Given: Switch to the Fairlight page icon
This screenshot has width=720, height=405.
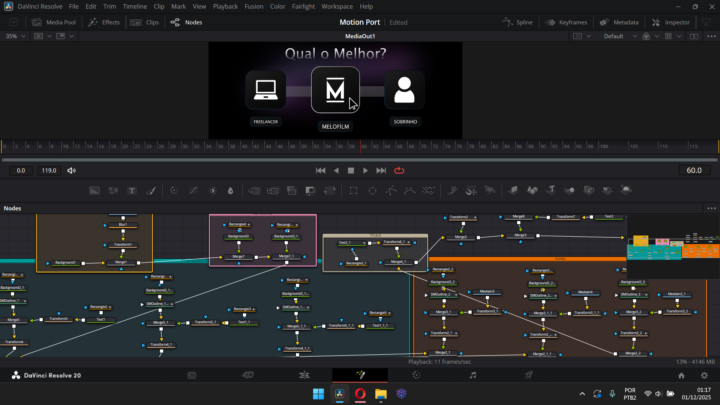Looking at the screenshot, I should [472, 375].
